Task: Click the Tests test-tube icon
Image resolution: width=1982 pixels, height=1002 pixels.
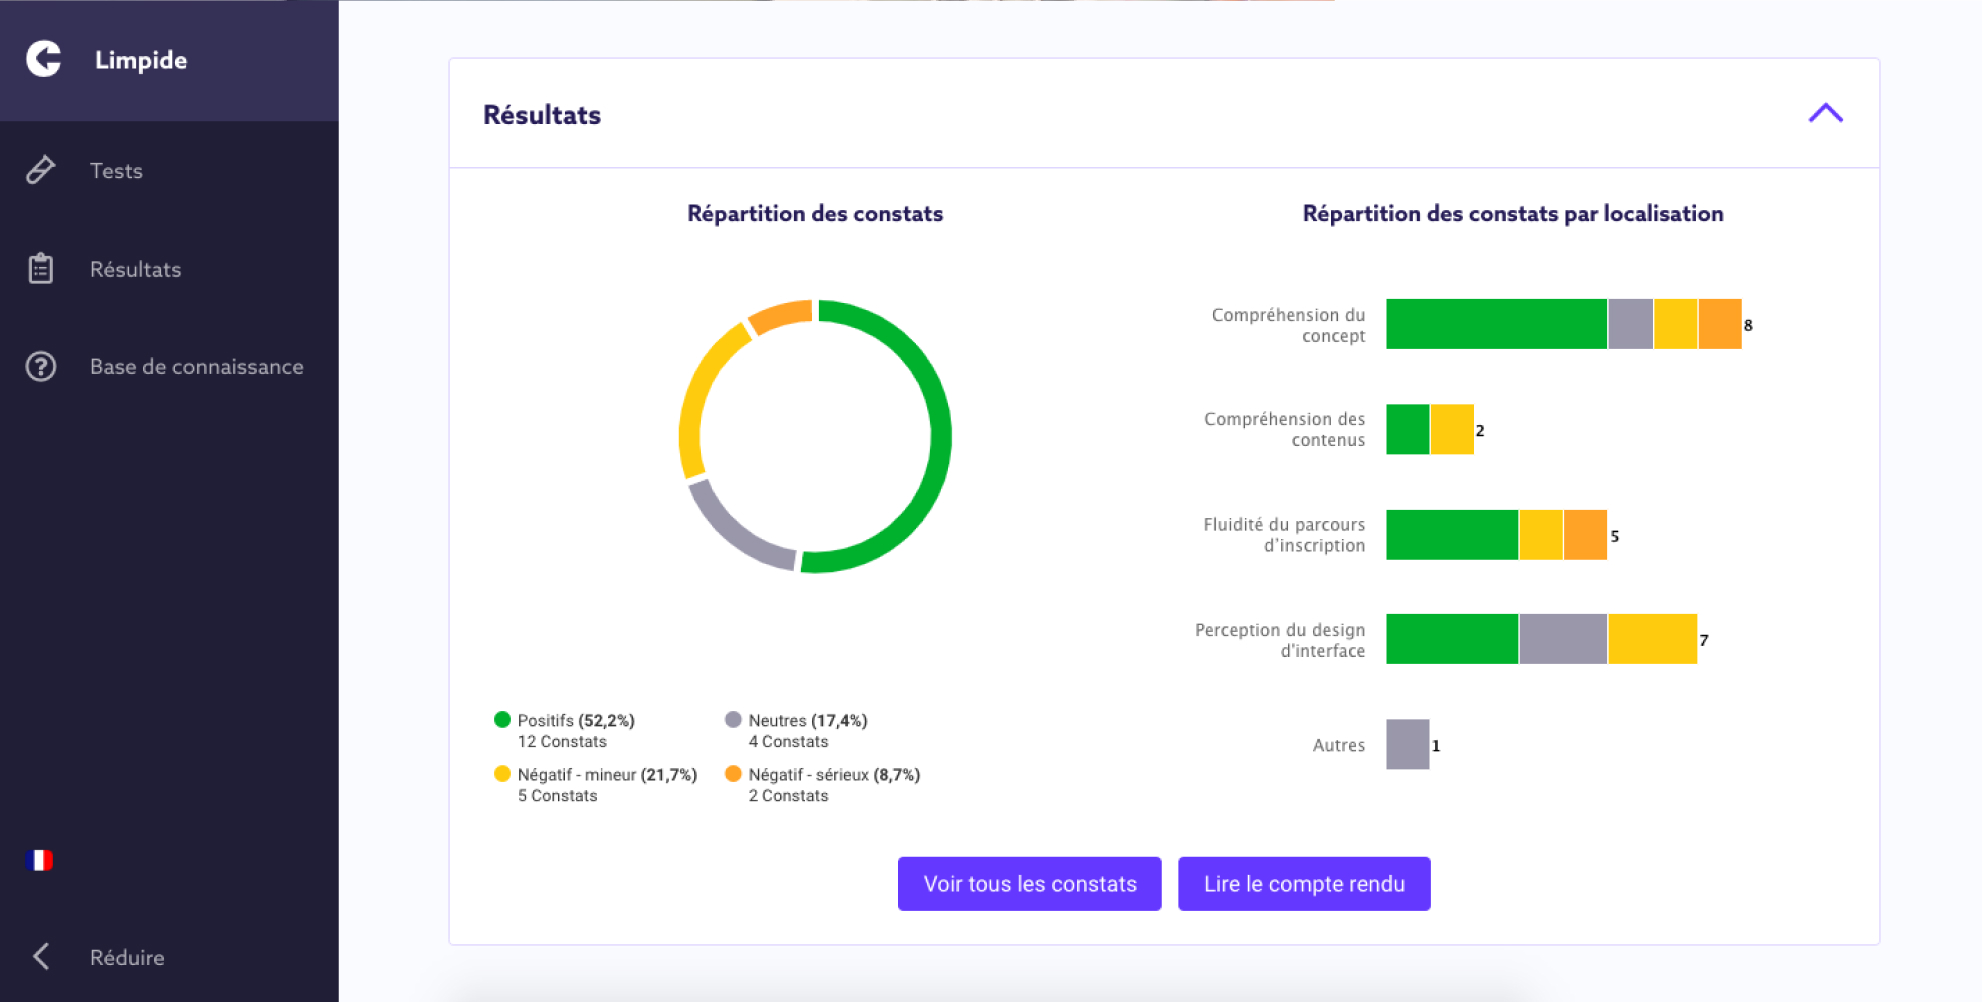Action: coord(41,170)
